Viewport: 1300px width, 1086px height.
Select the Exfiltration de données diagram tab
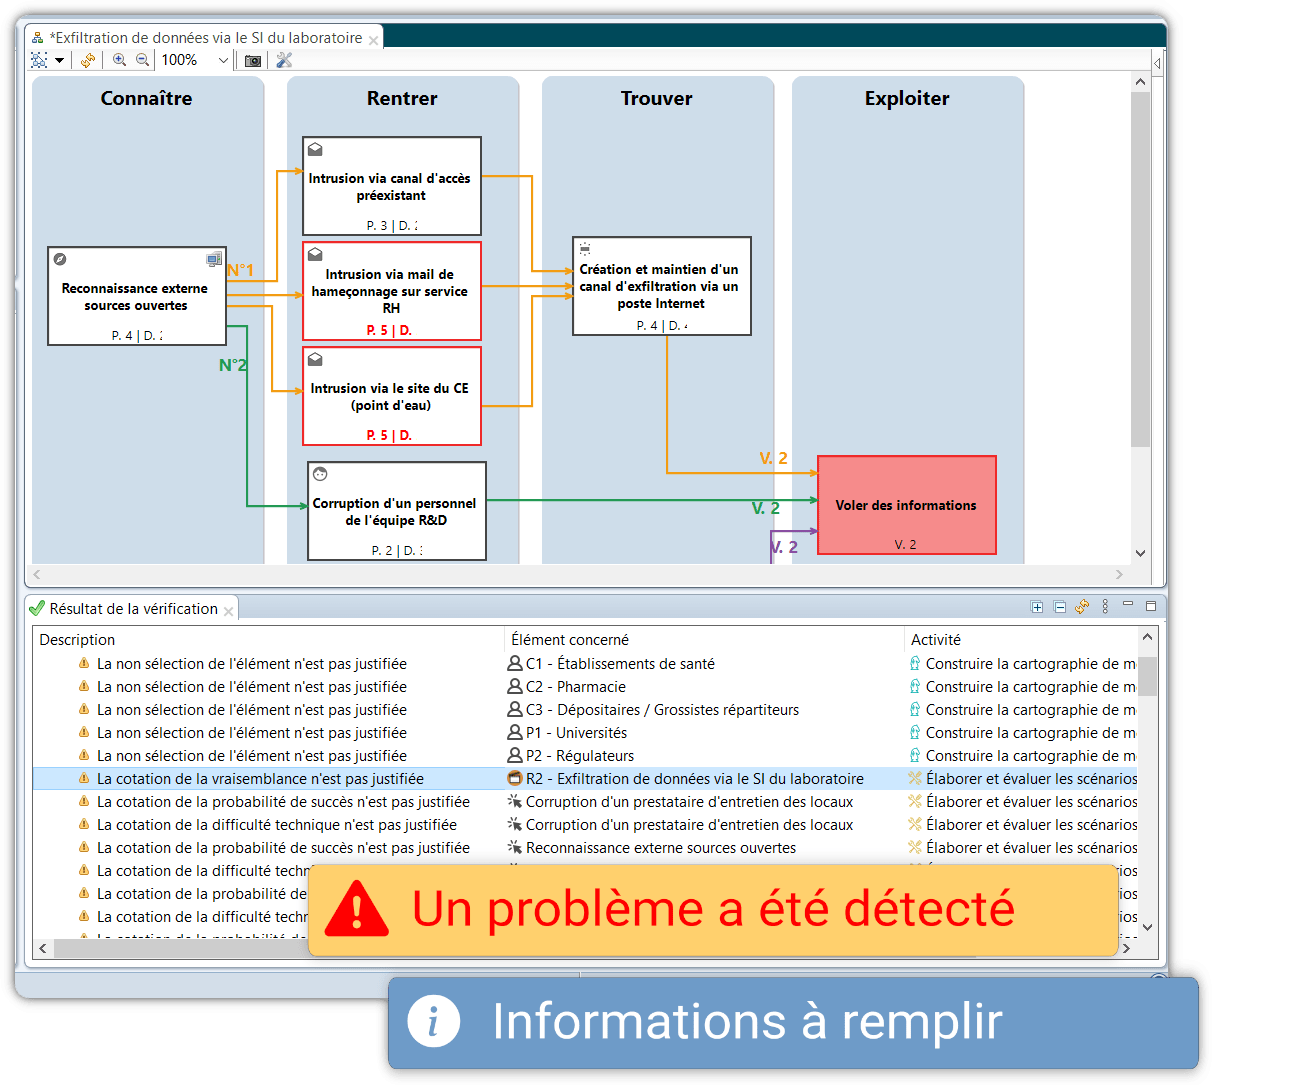(205, 38)
